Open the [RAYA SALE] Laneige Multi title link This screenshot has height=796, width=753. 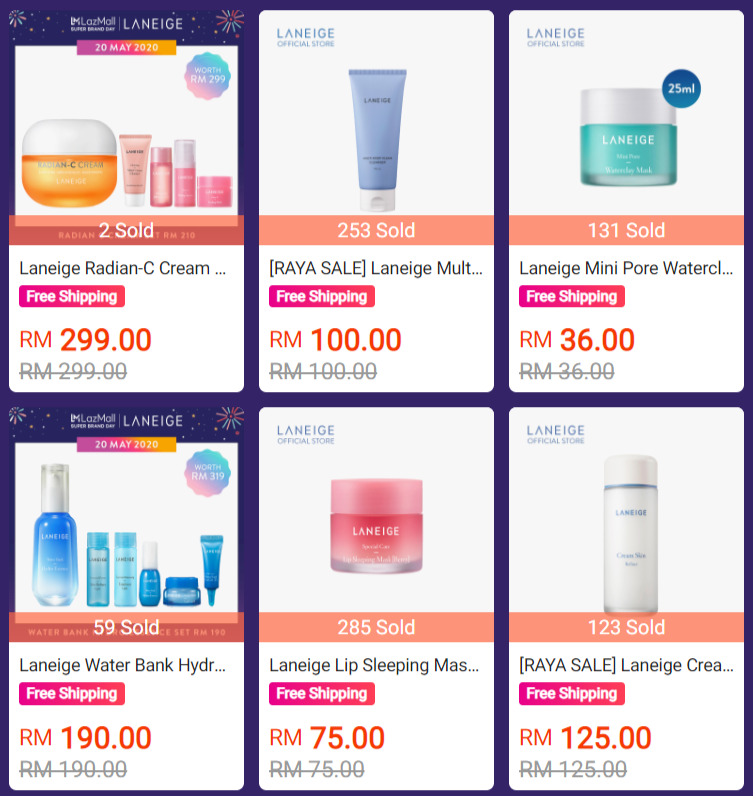tap(376, 268)
